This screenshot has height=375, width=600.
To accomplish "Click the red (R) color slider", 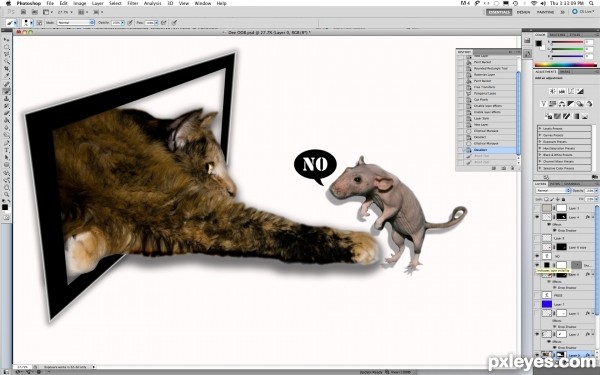I will point(567,42).
